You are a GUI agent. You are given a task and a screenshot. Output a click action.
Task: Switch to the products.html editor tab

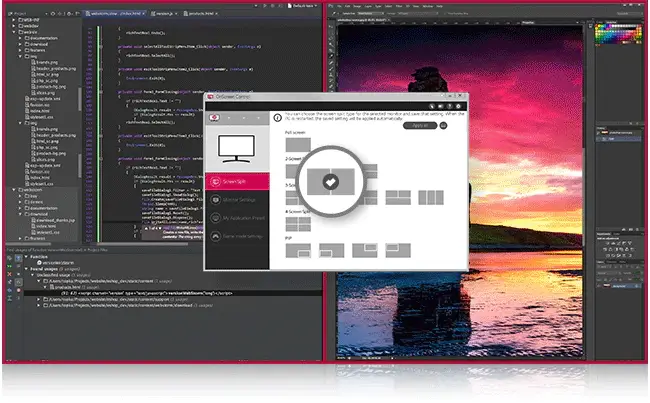pyautogui.click(x=199, y=14)
